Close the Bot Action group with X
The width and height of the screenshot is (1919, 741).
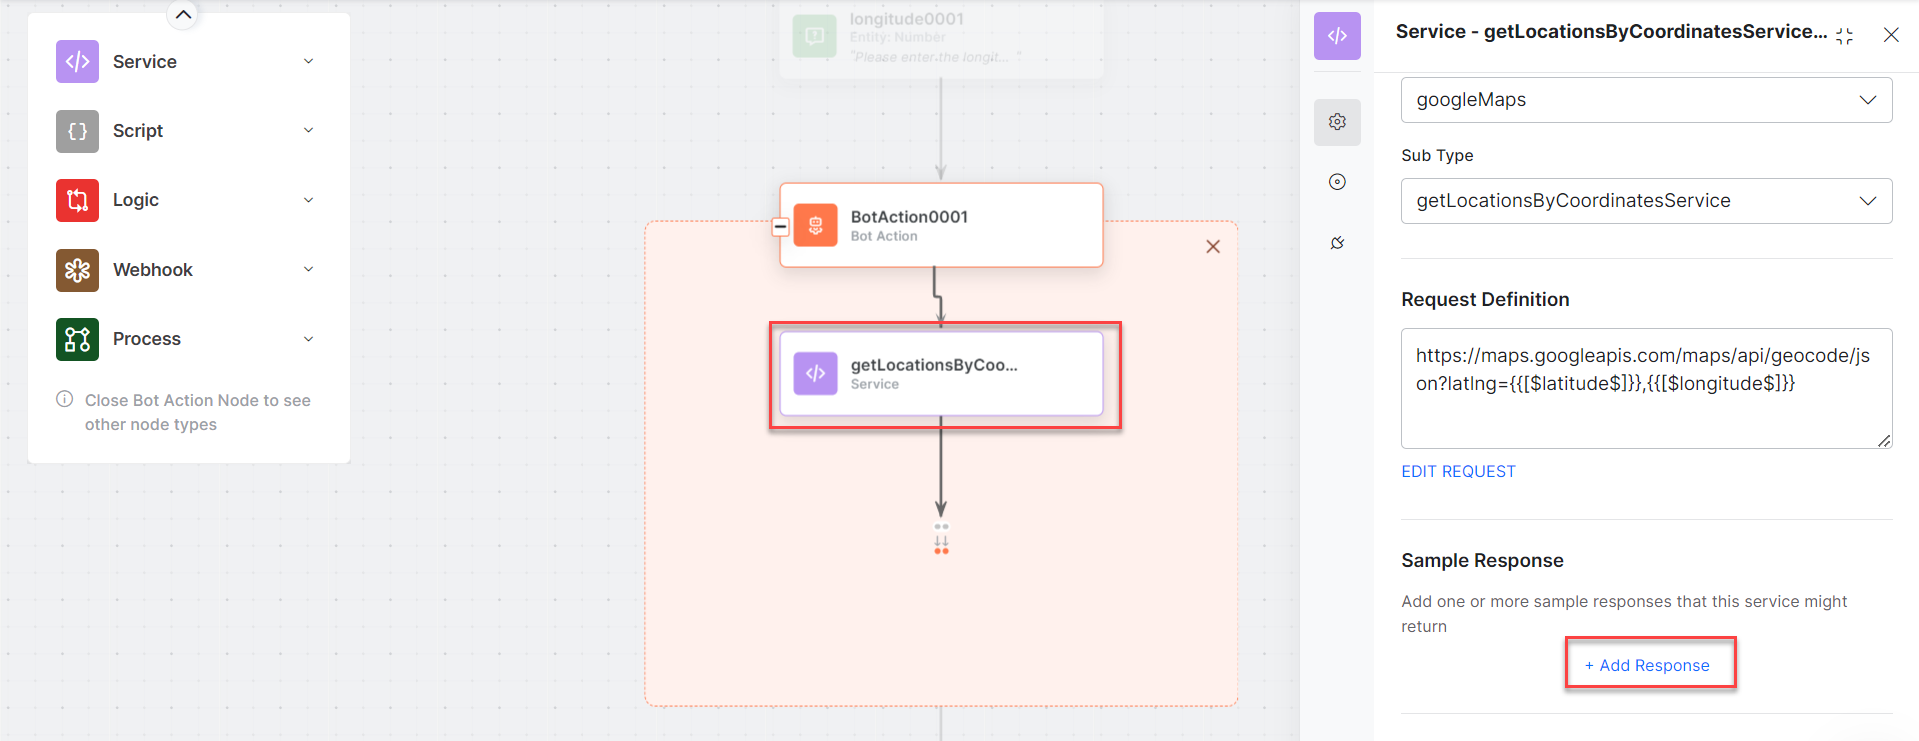(1213, 247)
